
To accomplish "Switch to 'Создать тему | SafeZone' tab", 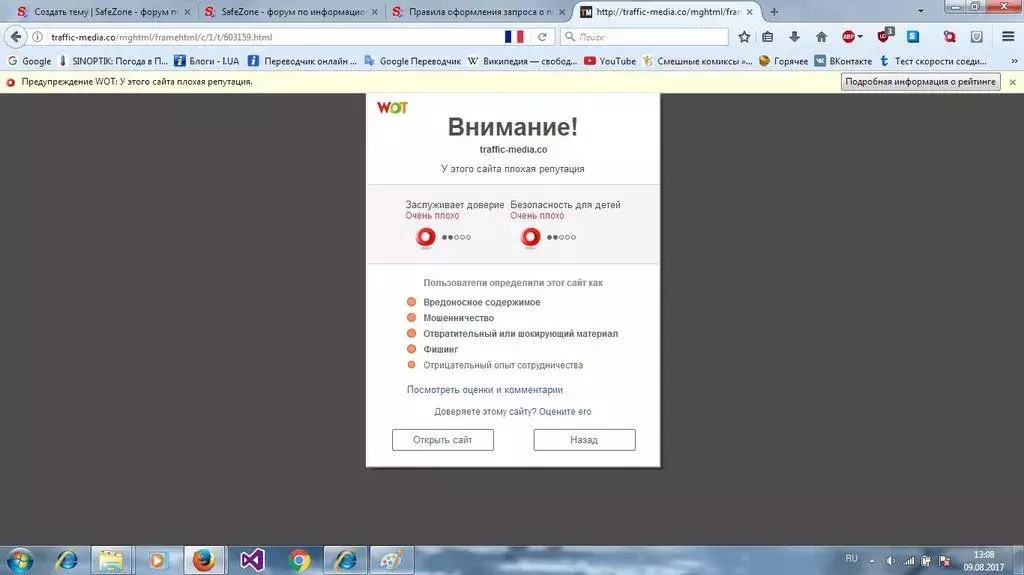I will (99, 12).
